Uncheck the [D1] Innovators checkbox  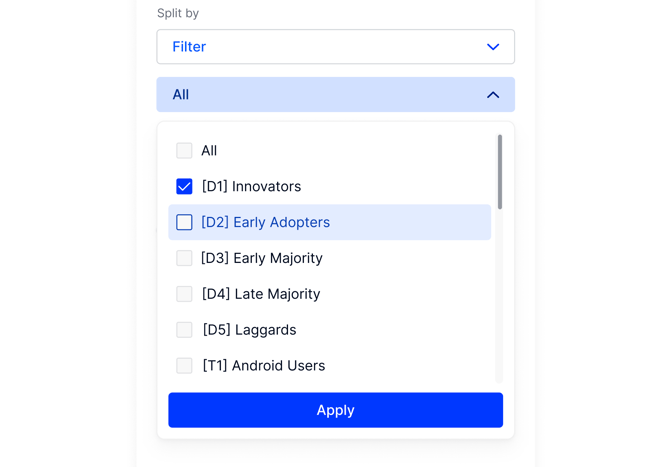tap(184, 187)
